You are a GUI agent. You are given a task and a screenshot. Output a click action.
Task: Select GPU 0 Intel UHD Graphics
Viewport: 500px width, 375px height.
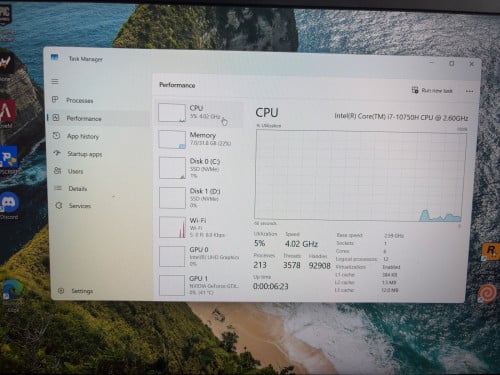(x=200, y=256)
